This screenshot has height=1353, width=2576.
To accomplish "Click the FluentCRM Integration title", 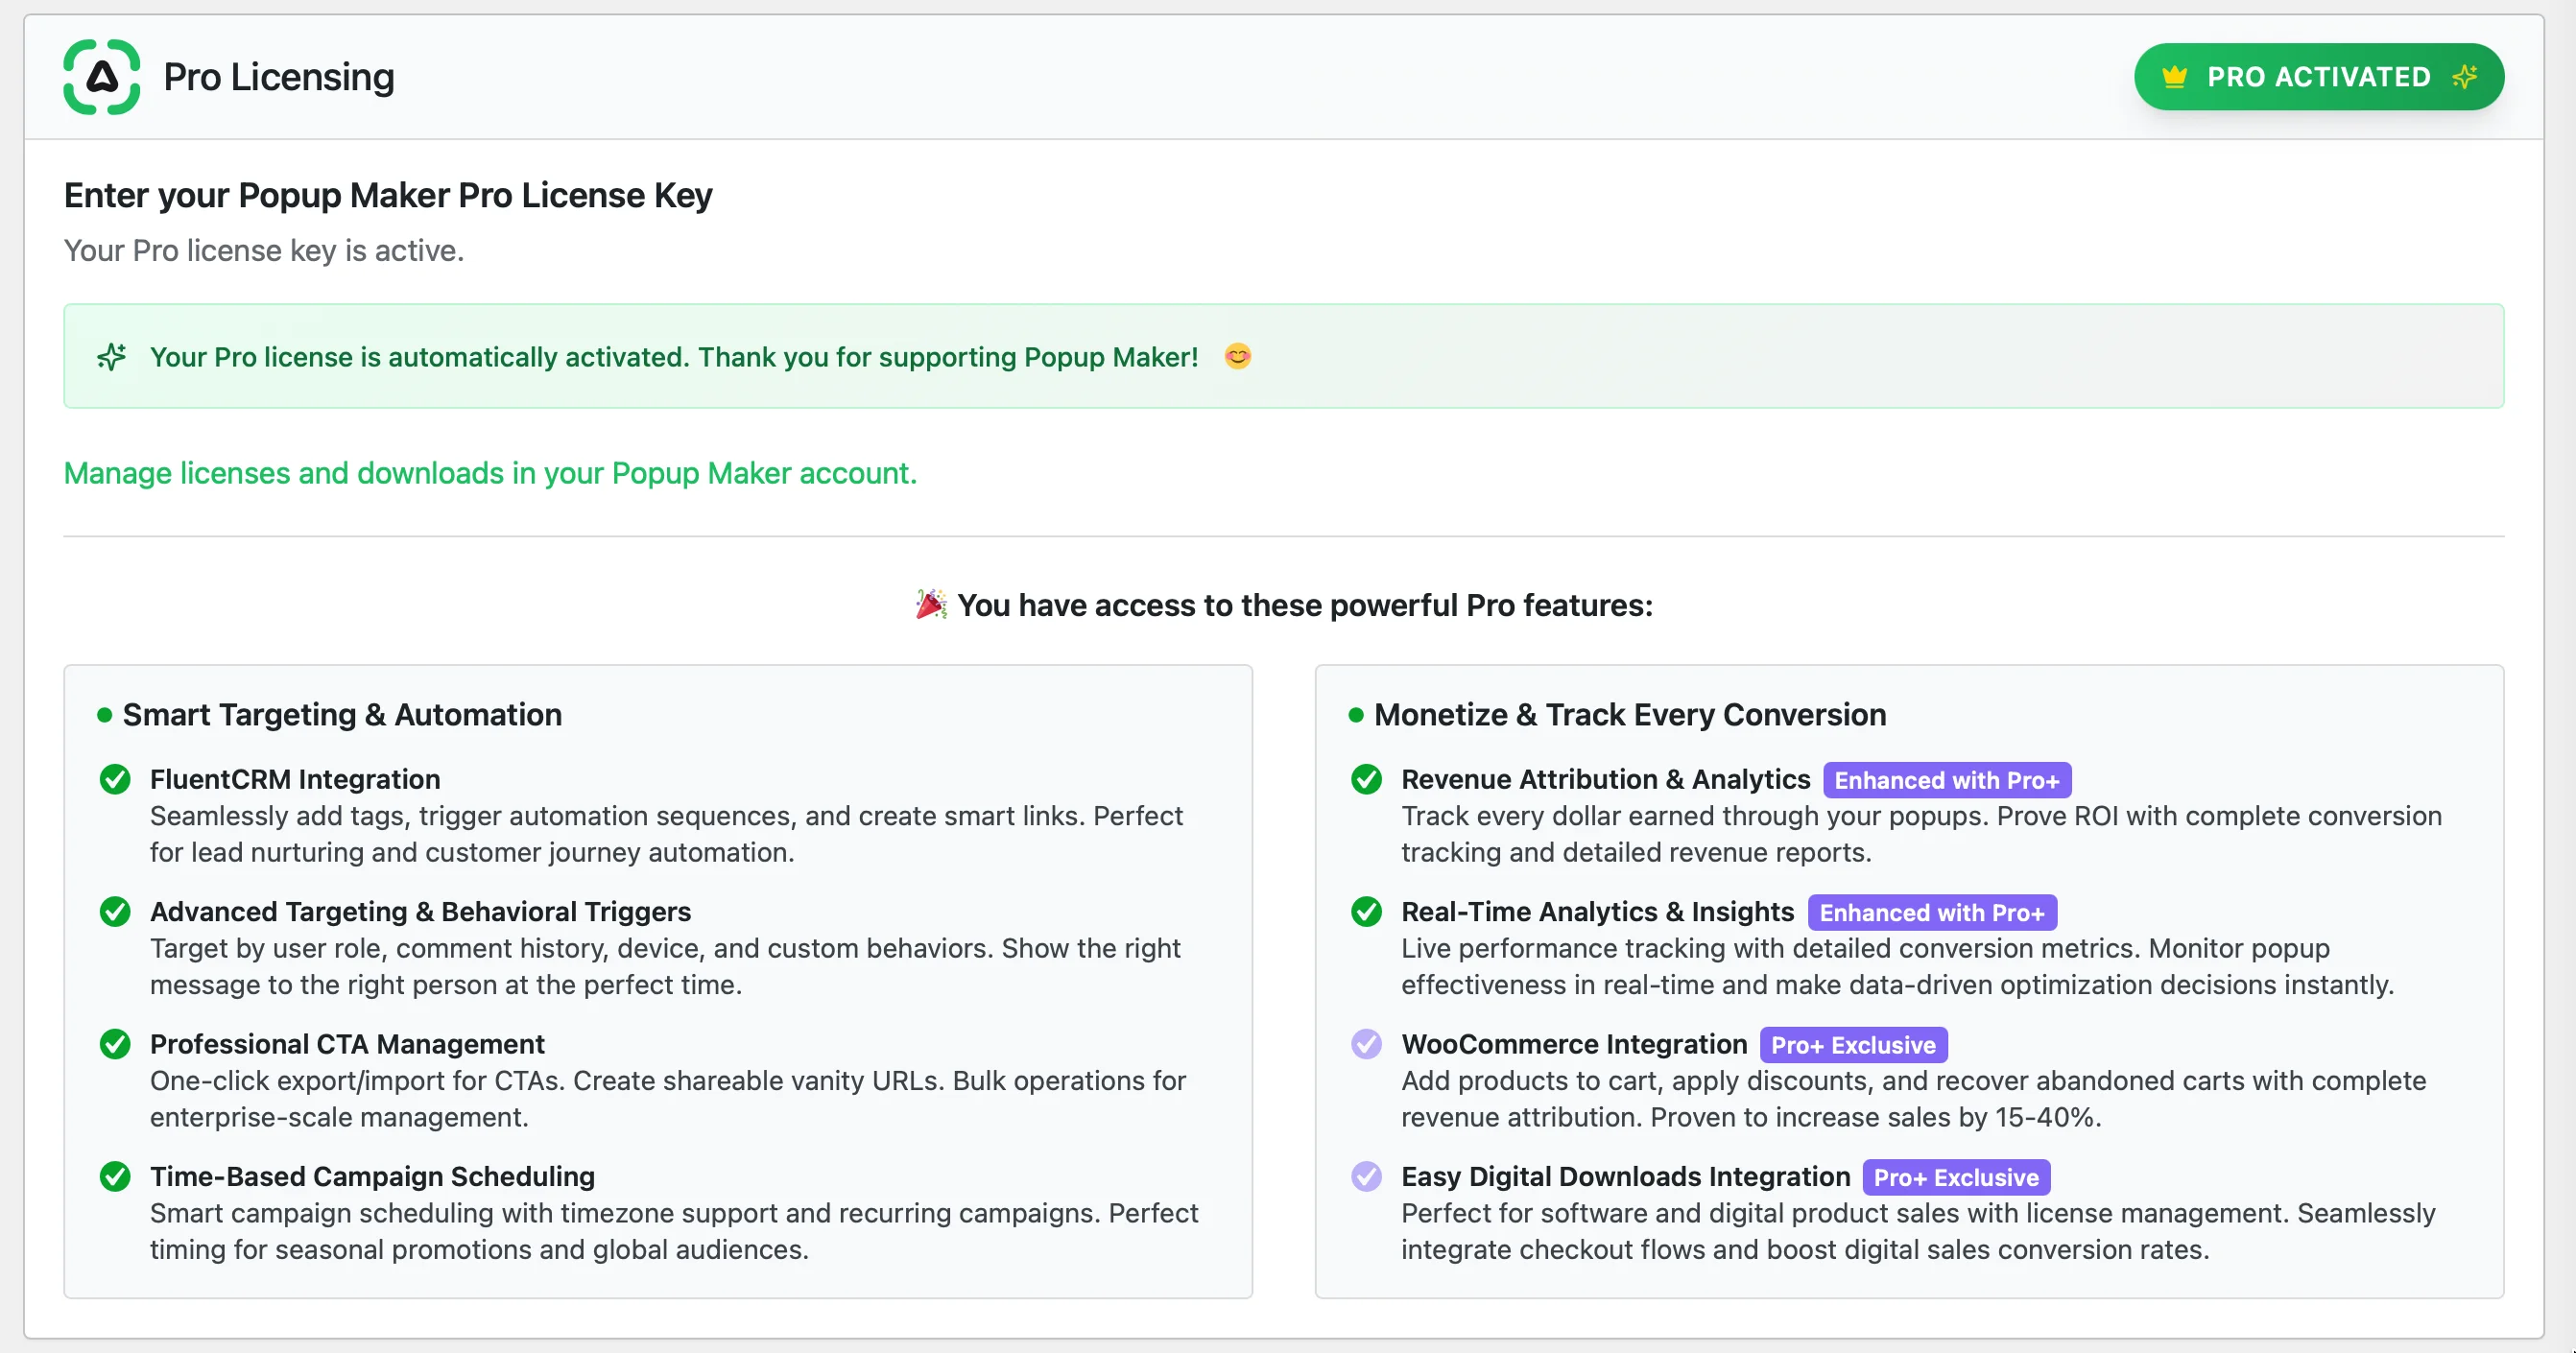I will 295,779.
